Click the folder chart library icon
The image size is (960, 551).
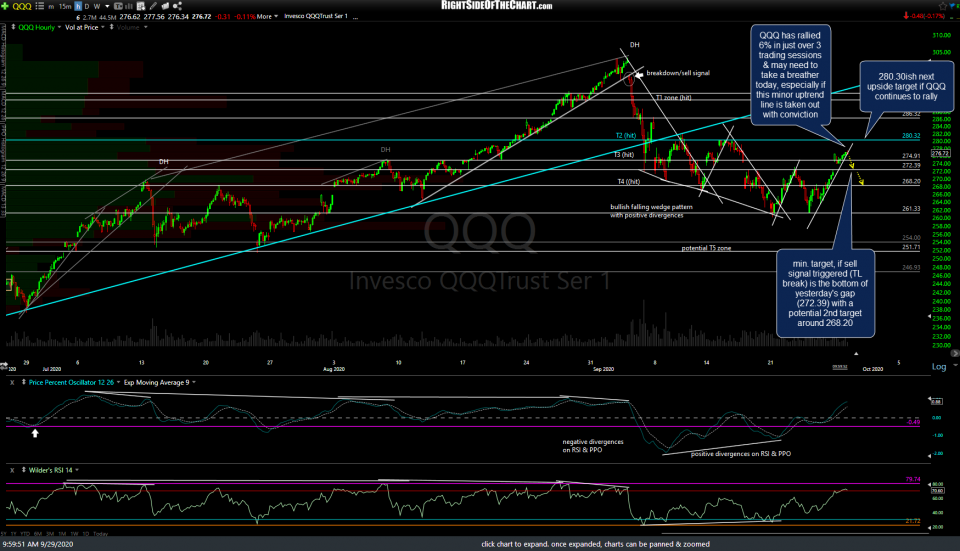165,6
